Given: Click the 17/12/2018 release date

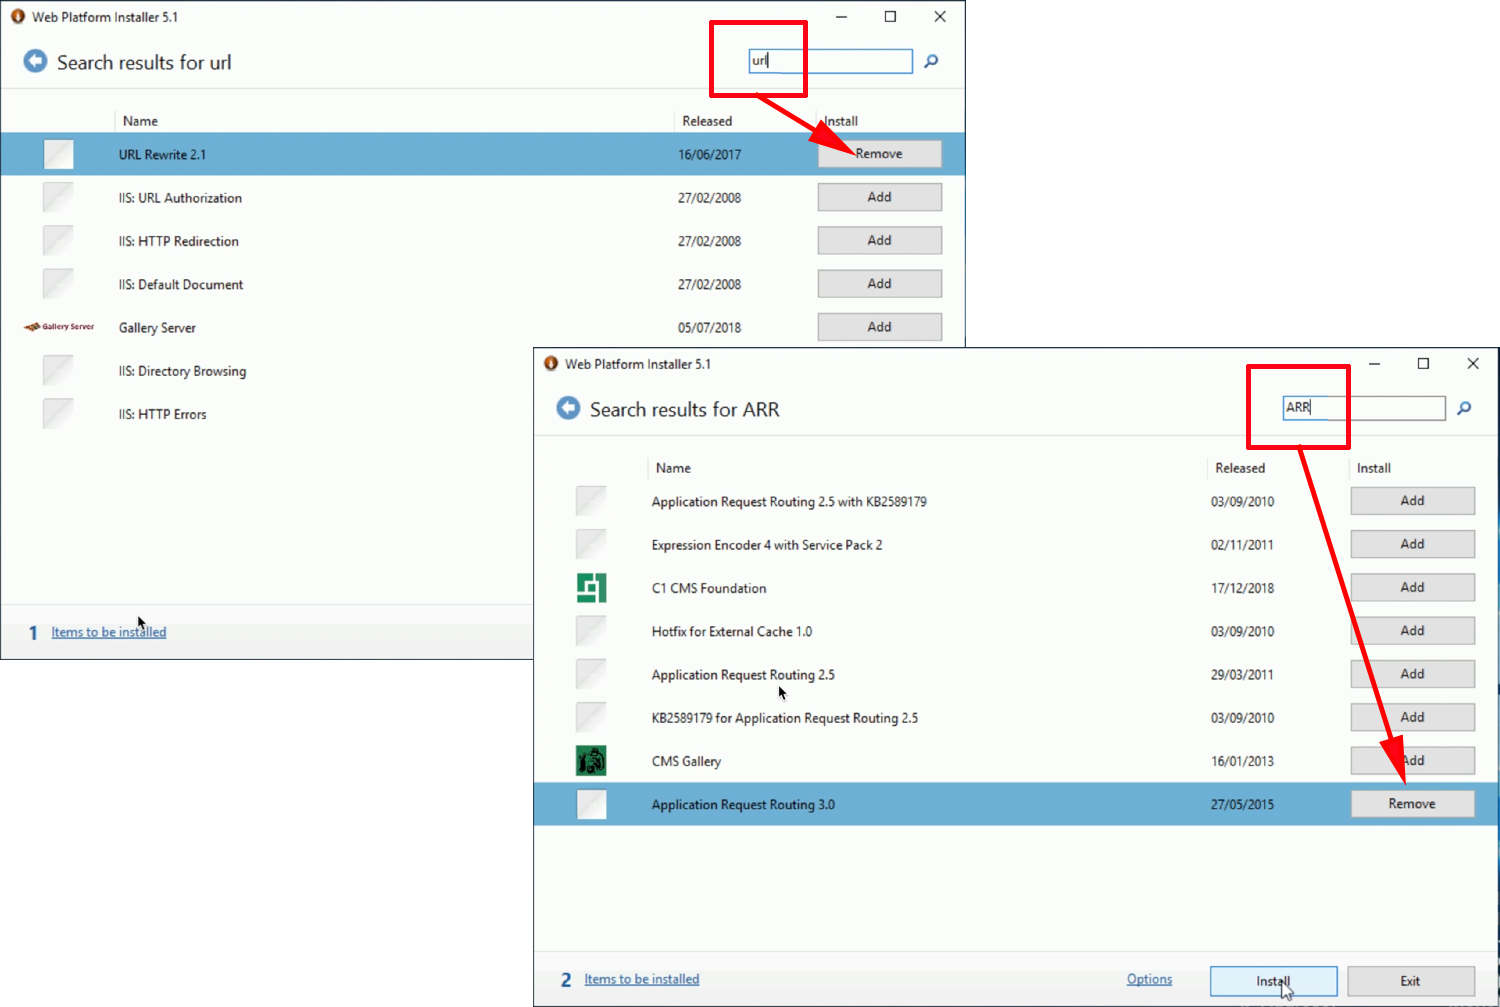Looking at the screenshot, I should (x=1242, y=588).
